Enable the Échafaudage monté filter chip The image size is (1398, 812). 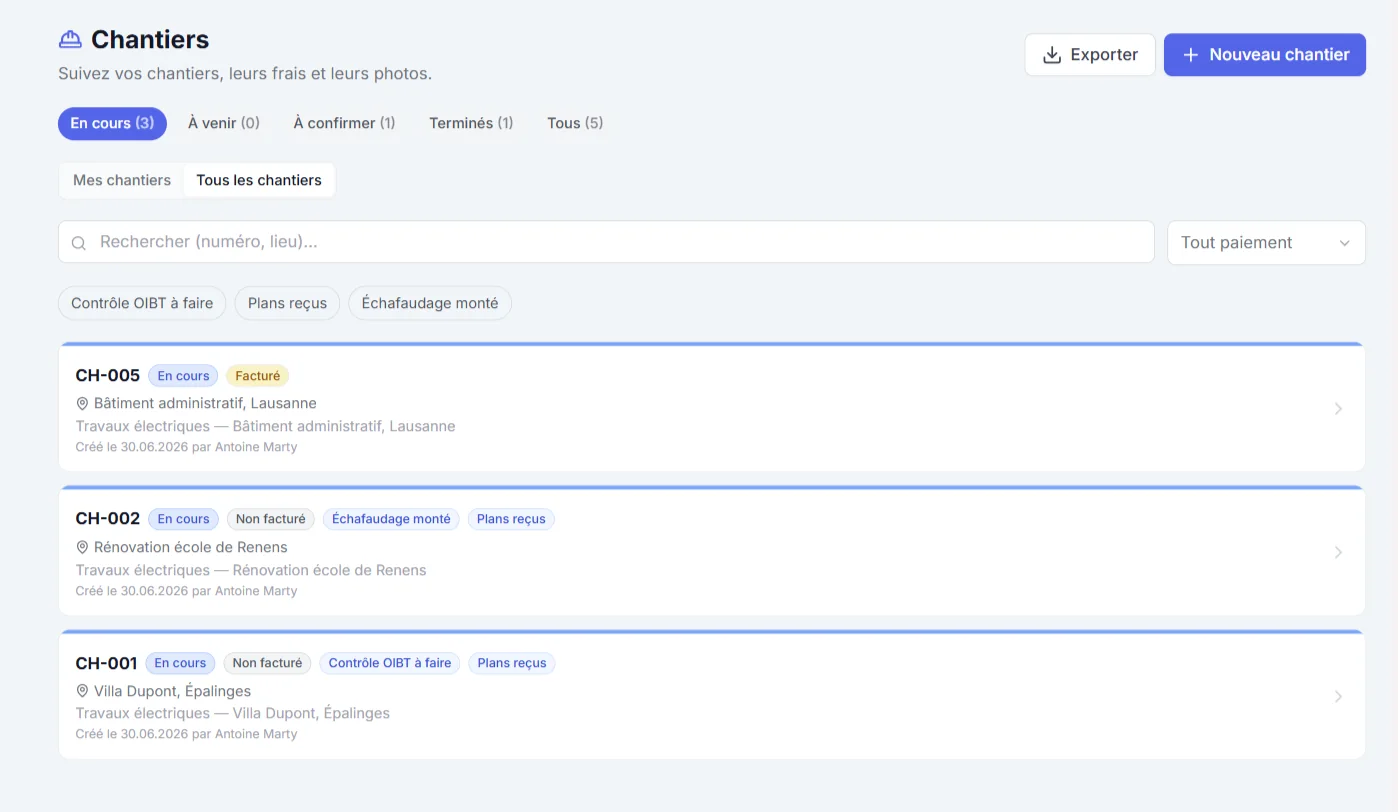pos(430,303)
